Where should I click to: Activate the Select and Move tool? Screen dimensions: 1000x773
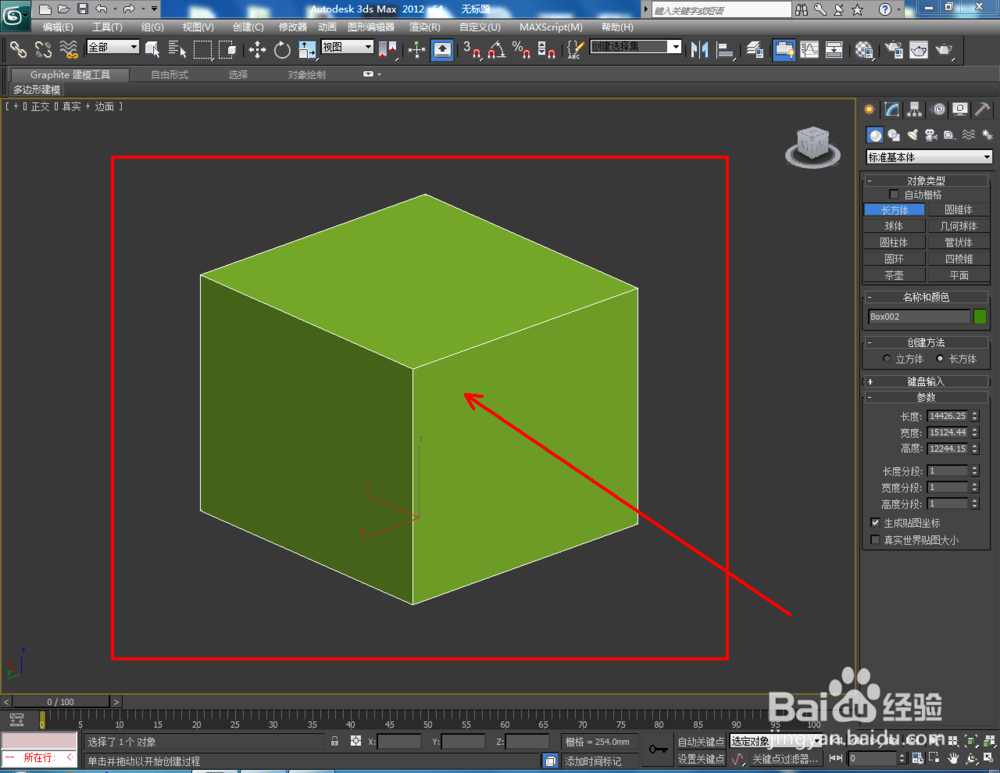[257, 50]
